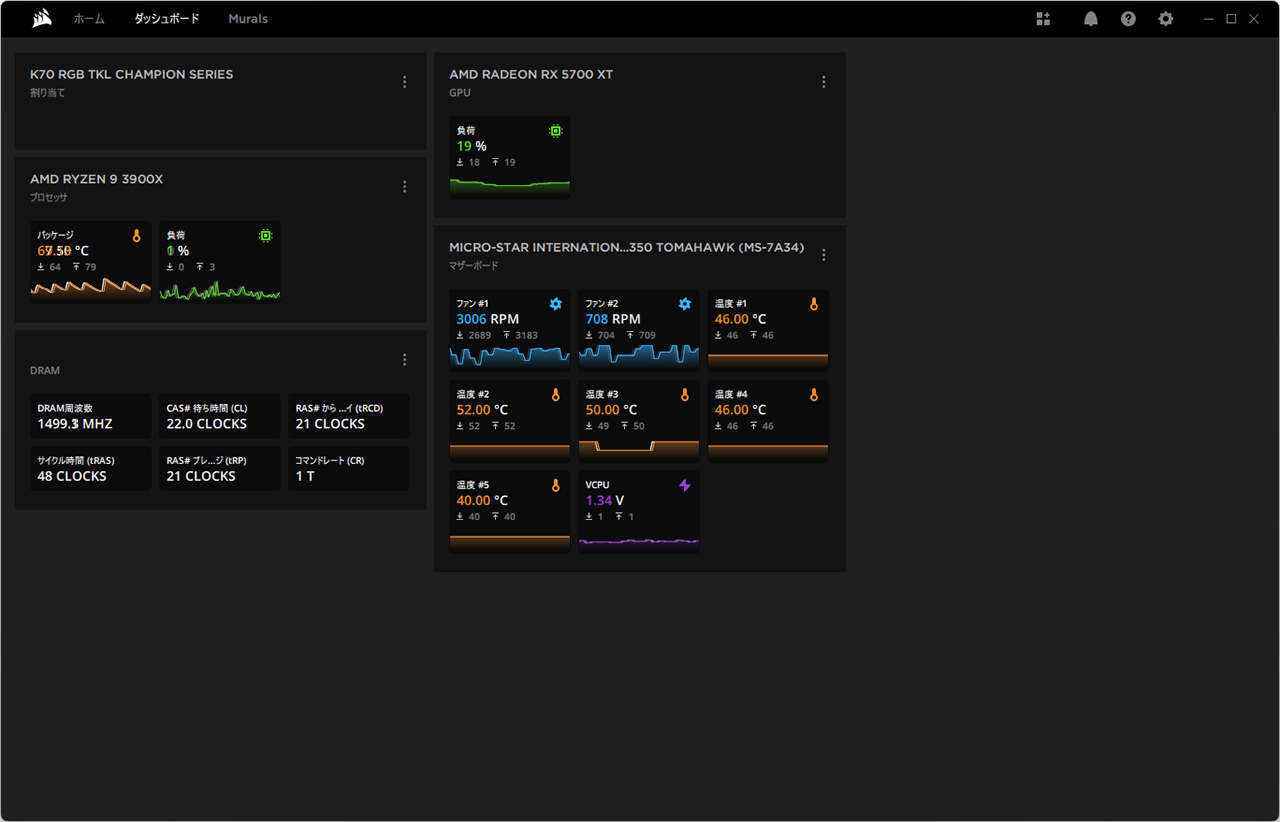This screenshot has height=822, width=1280.
Task: Click gear icon on ファン #1 tile
Action: click(556, 304)
